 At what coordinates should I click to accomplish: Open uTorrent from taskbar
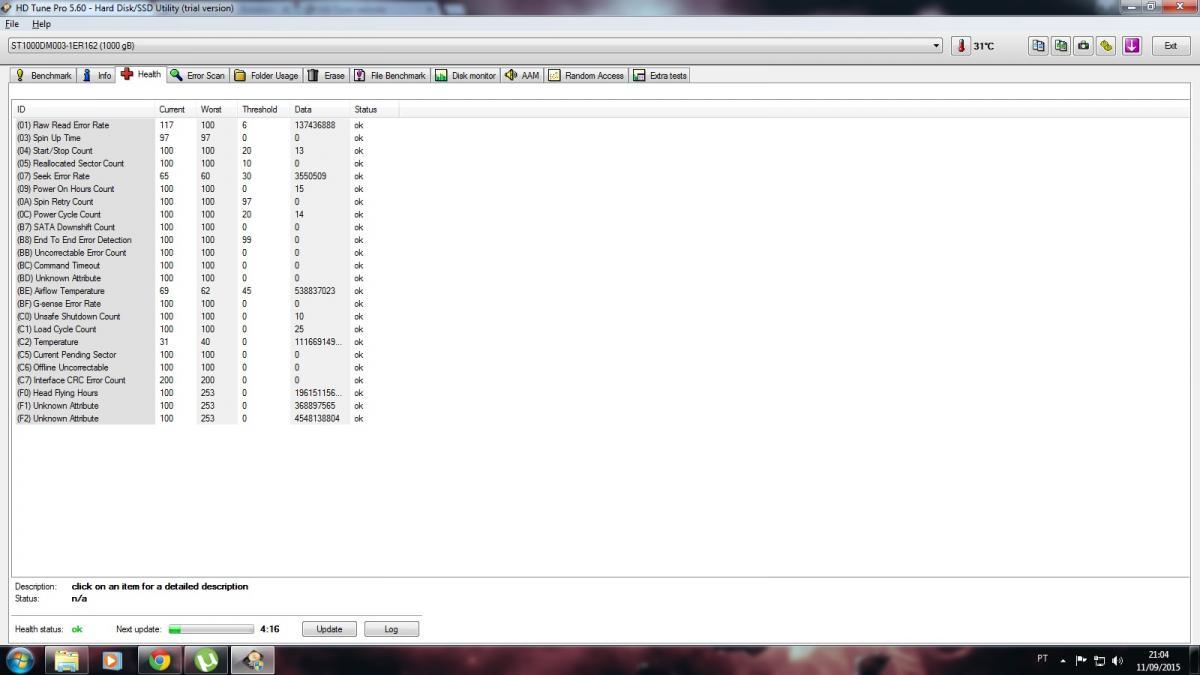[207, 660]
